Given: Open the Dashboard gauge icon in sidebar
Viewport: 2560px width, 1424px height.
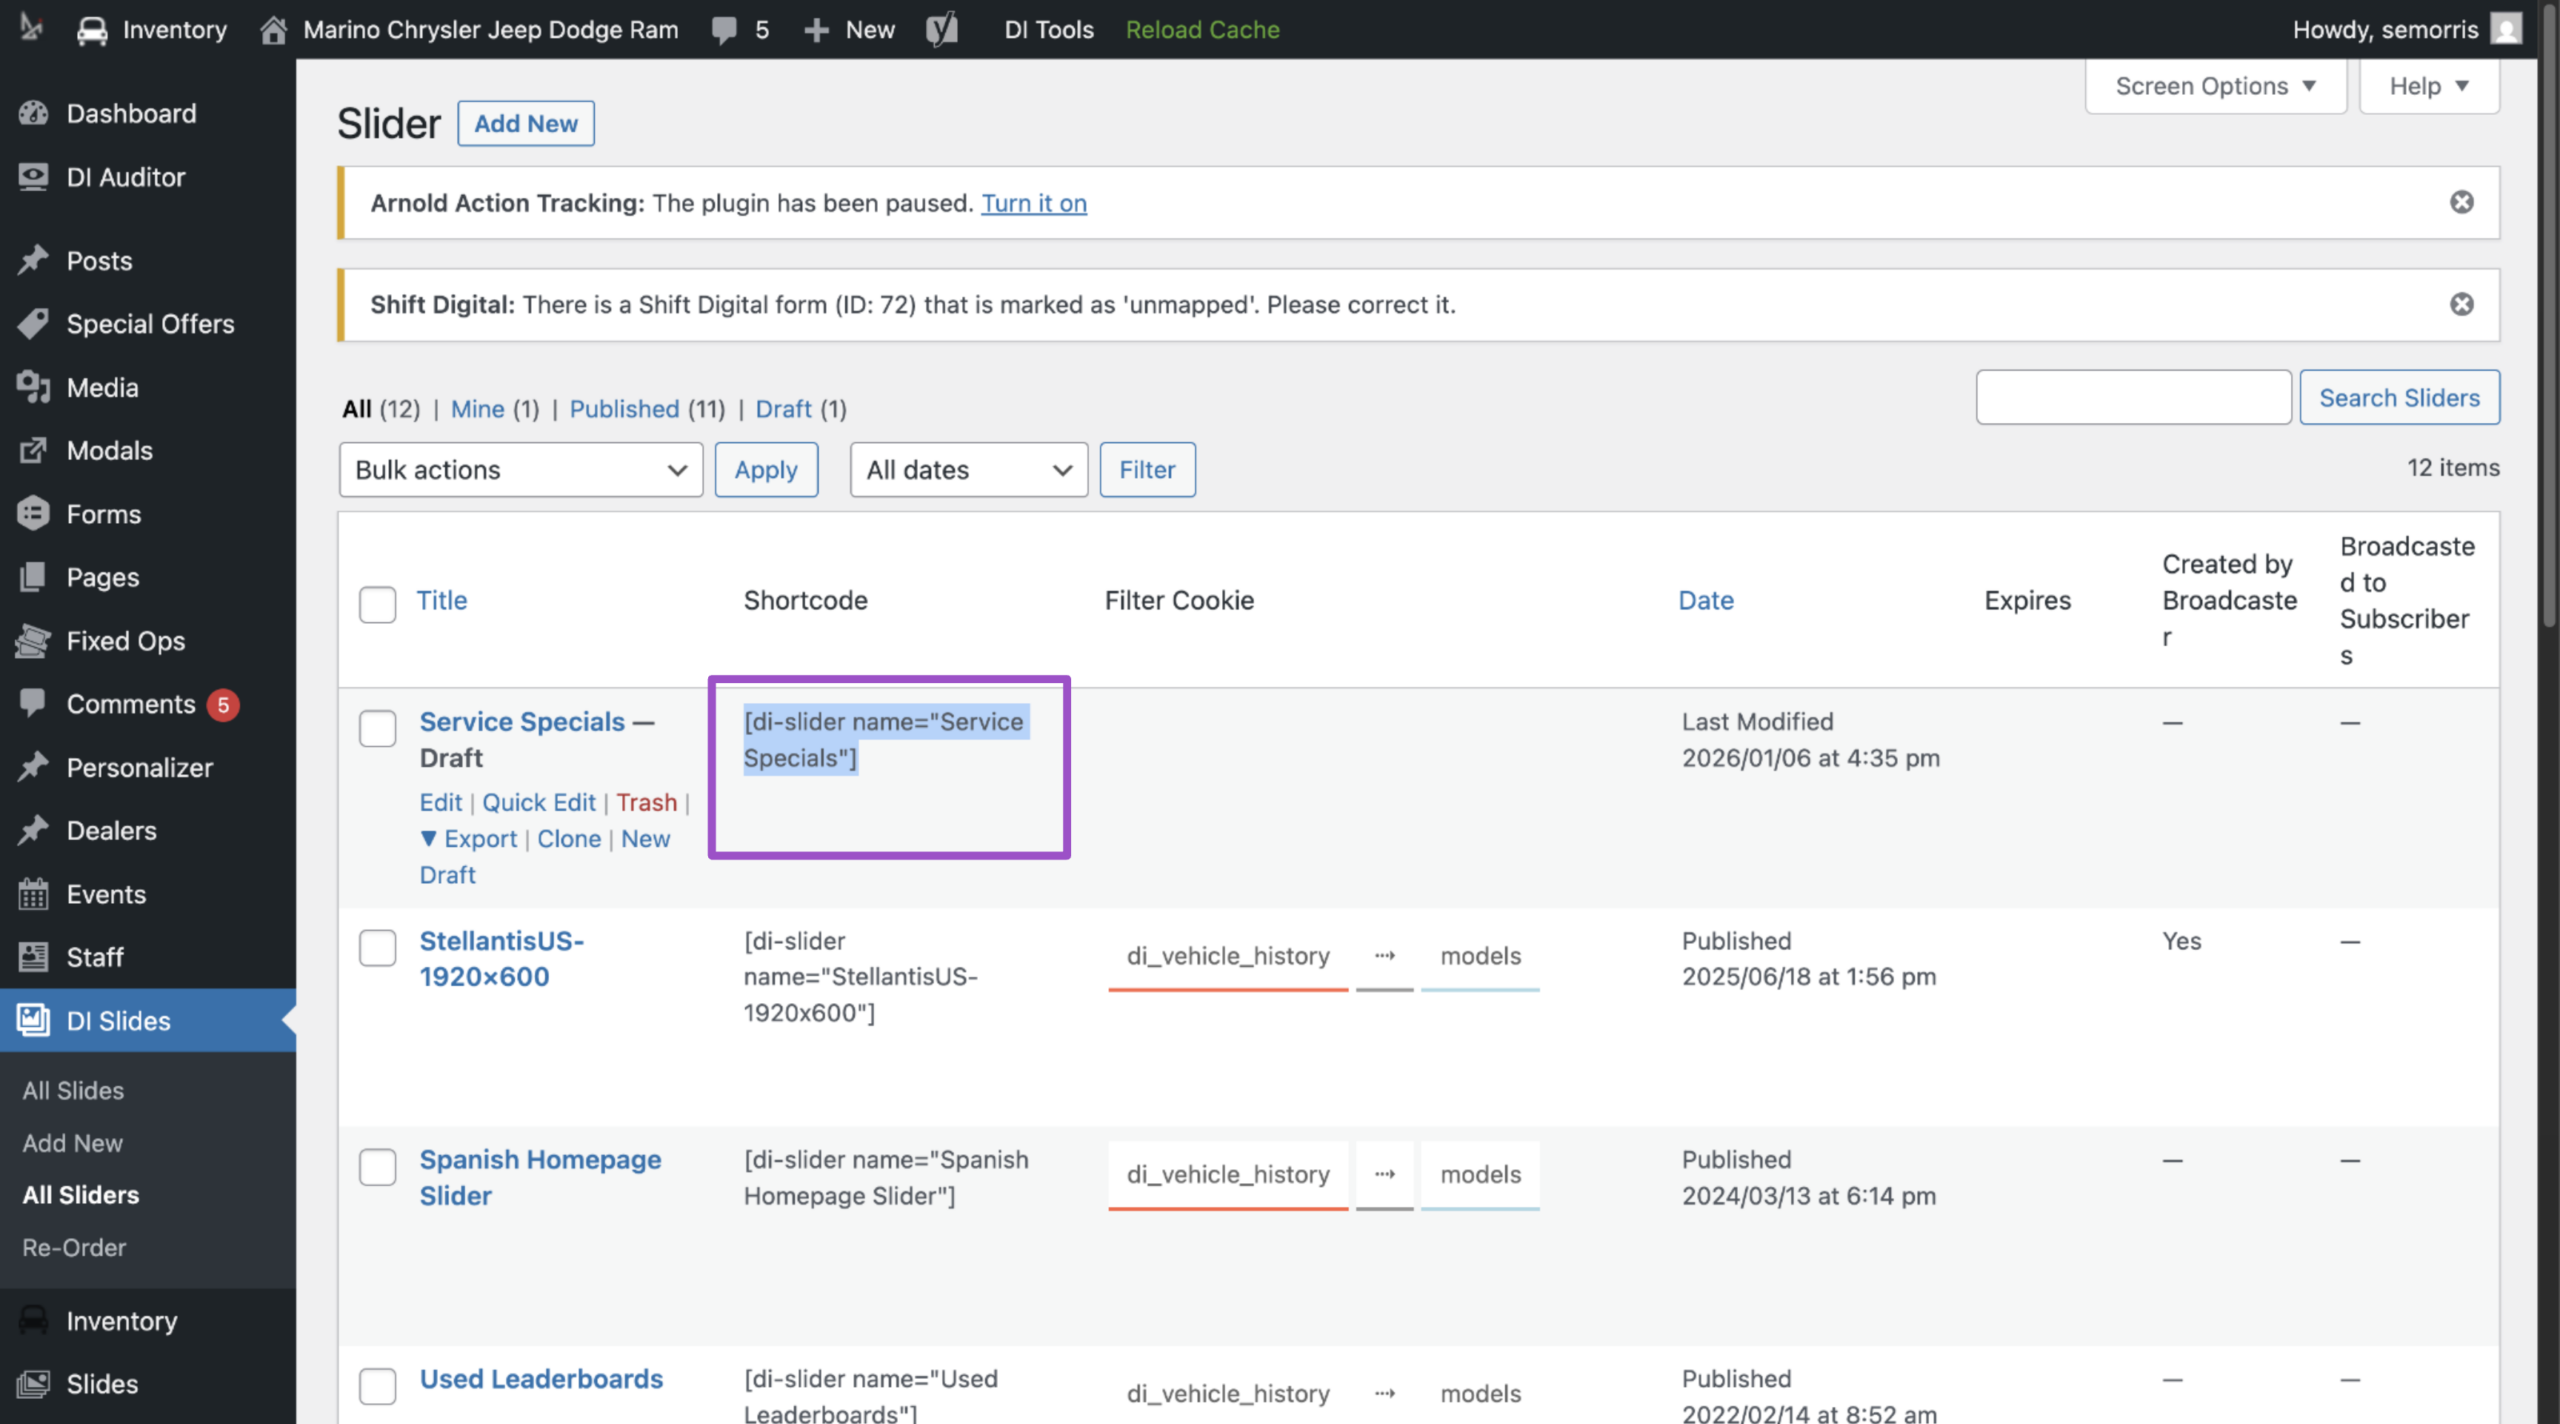Looking at the screenshot, I should (x=33, y=113).
